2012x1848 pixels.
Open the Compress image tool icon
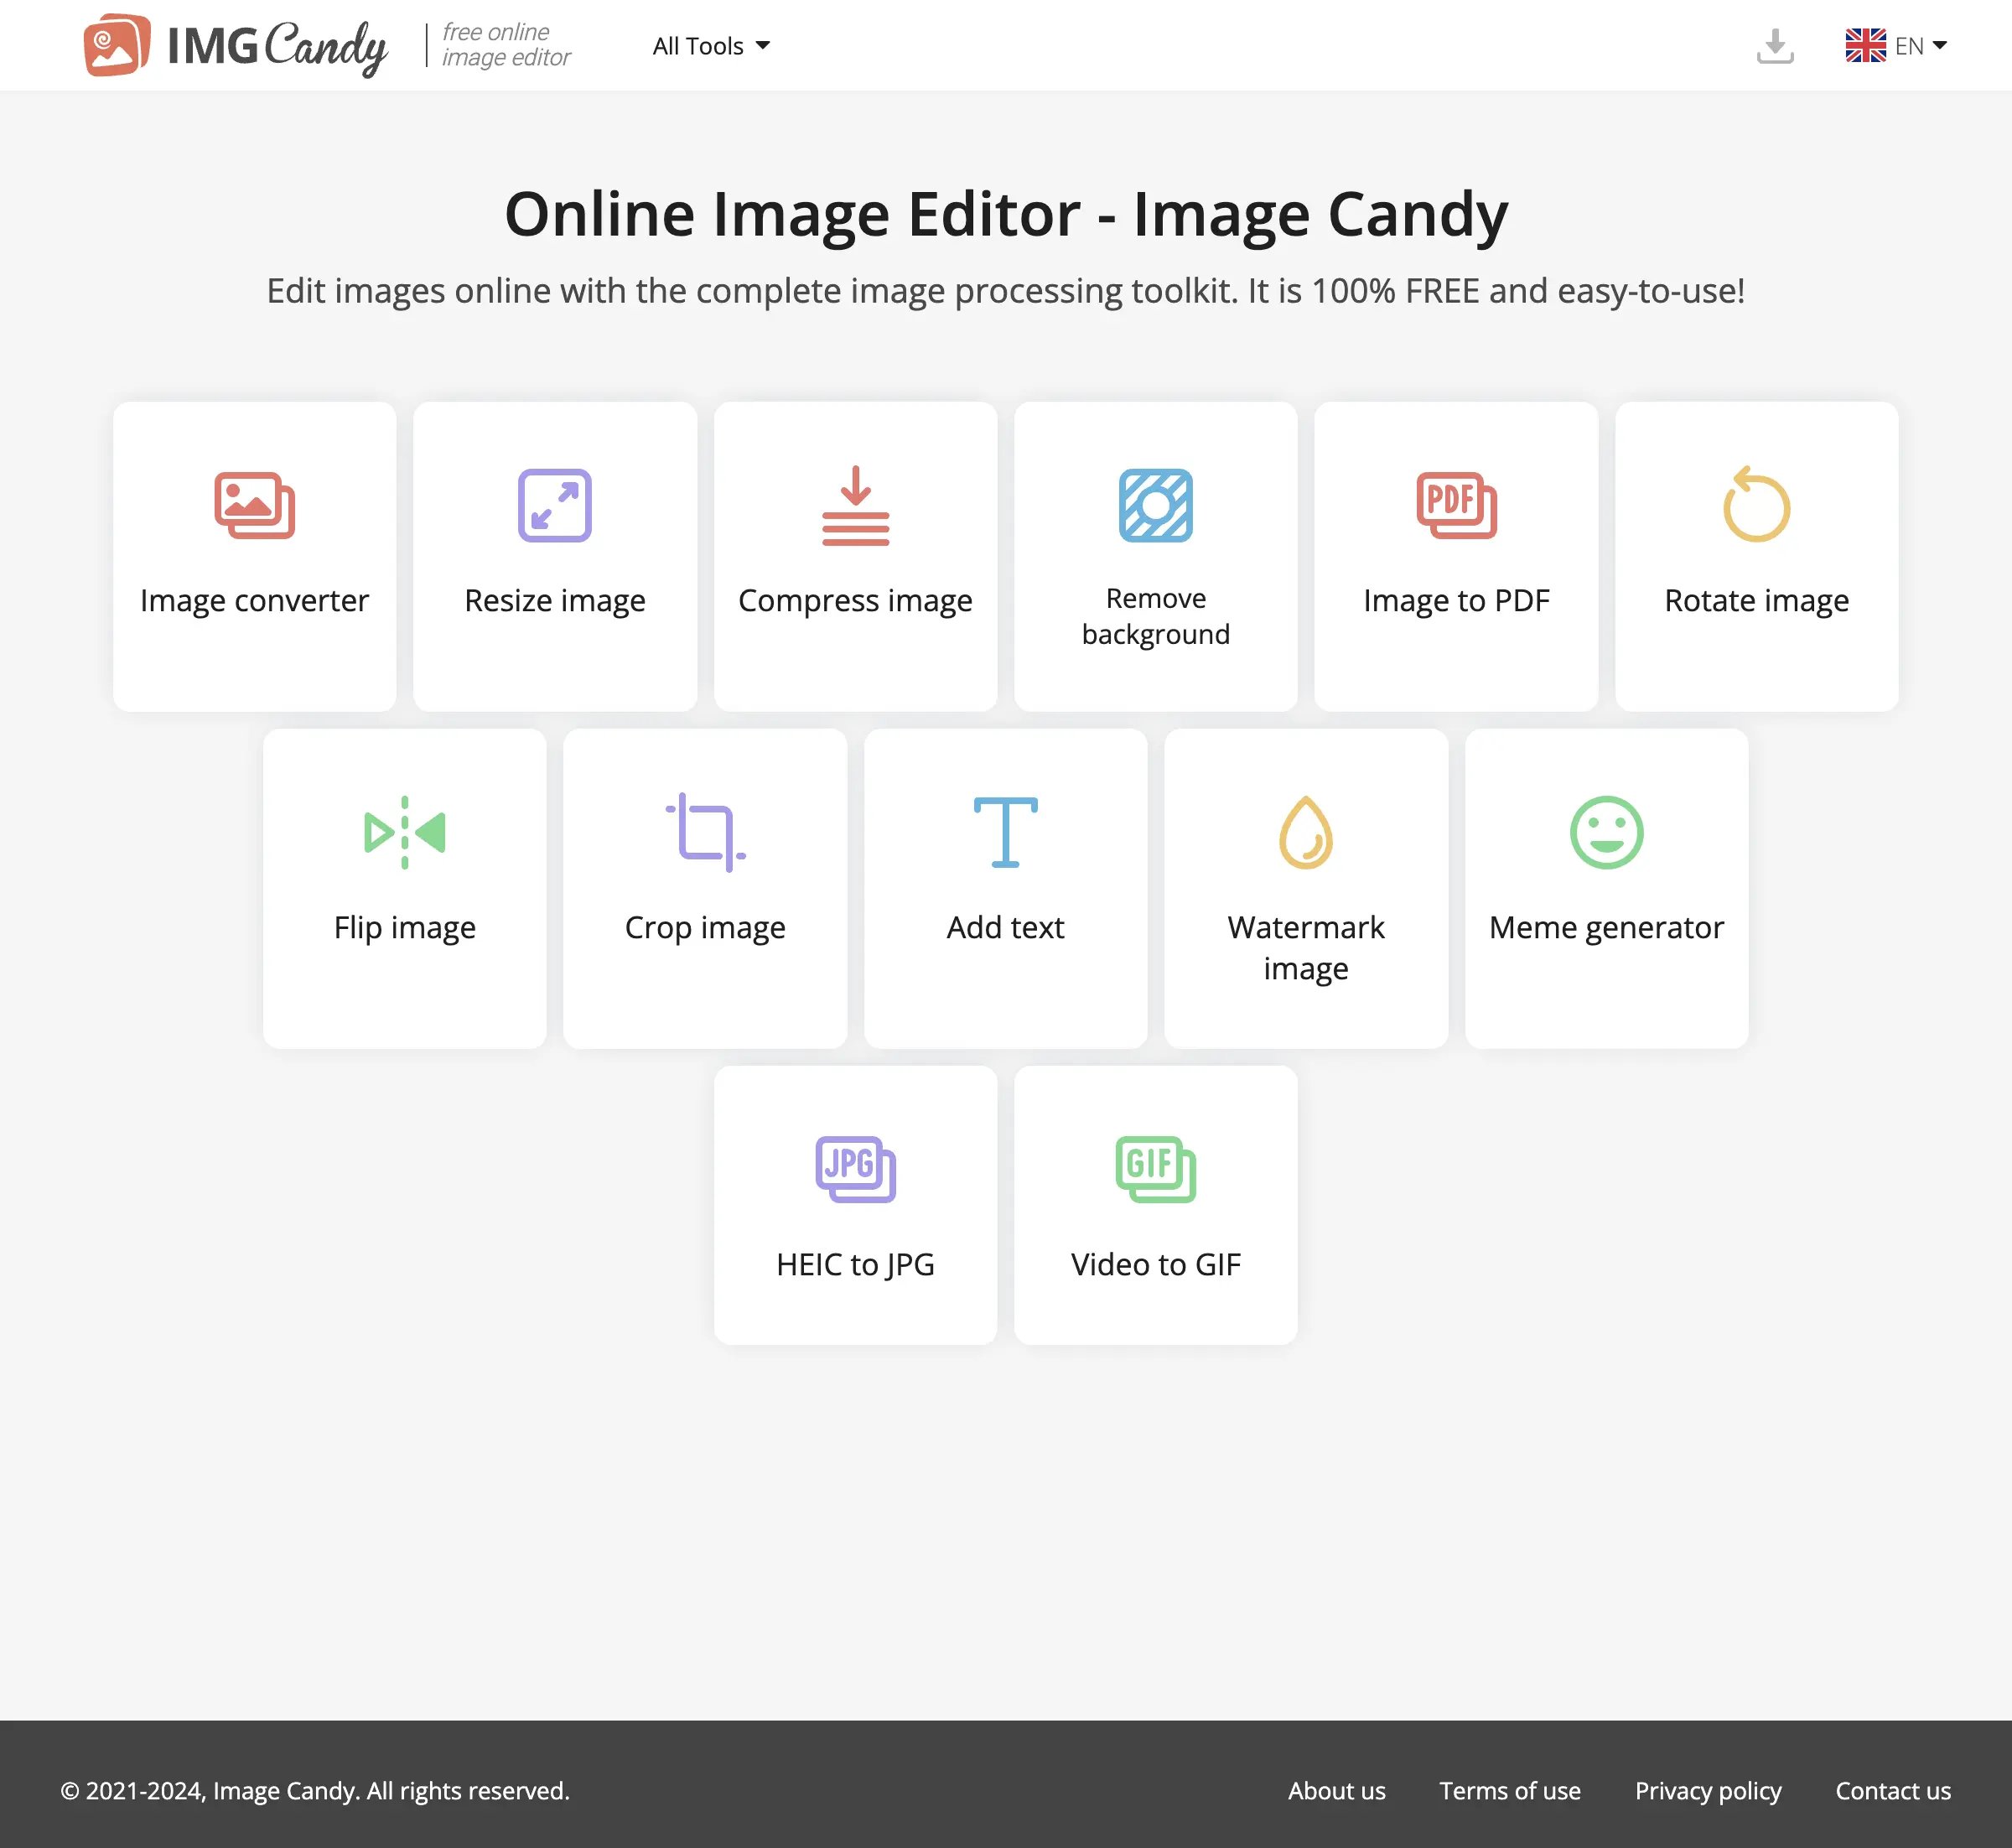coord(855,505)
